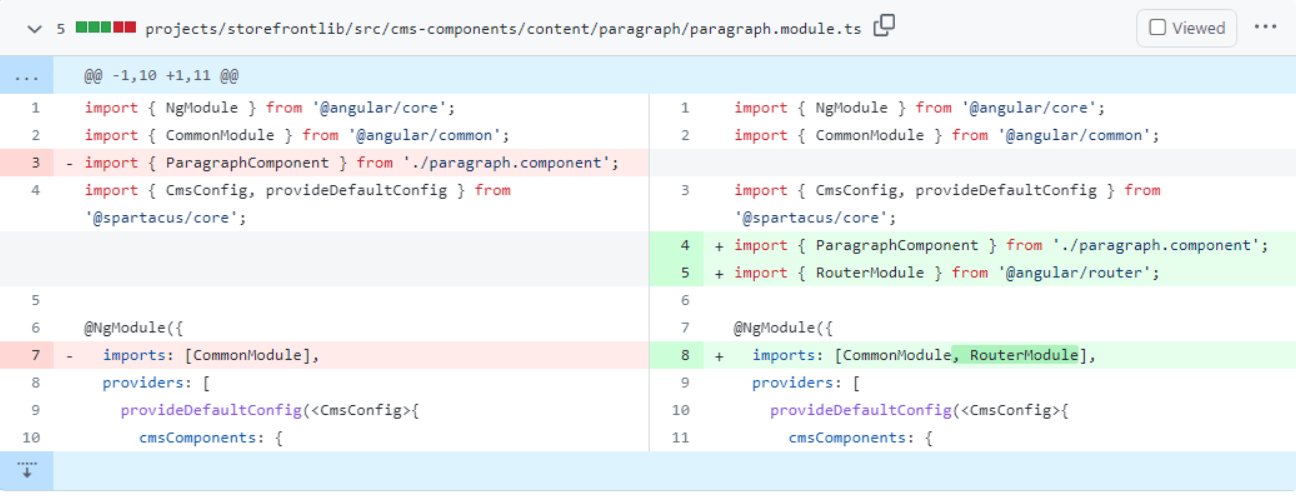Select added line 4 ParagraphComponent import
Image resolution: width=1296 pixels, height=498 pixels.
(1001, 245)
